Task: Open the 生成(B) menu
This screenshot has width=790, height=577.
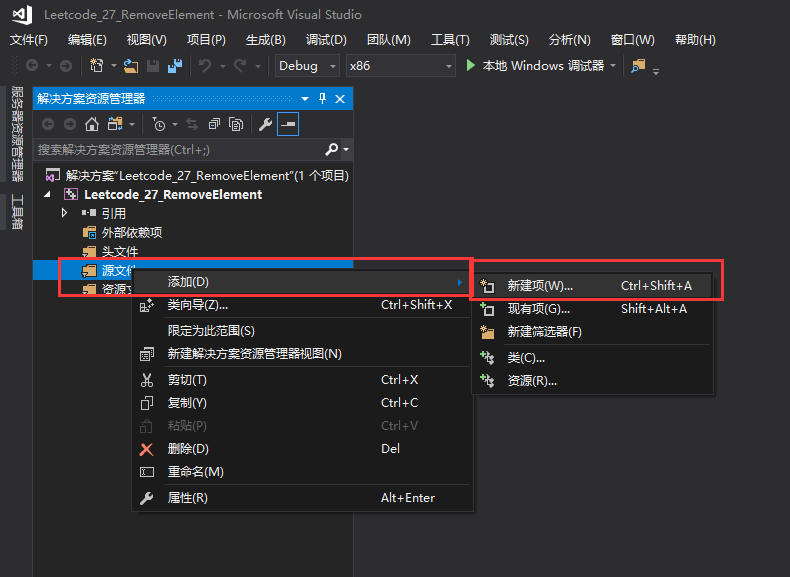Action: click(x=266, y=40)
